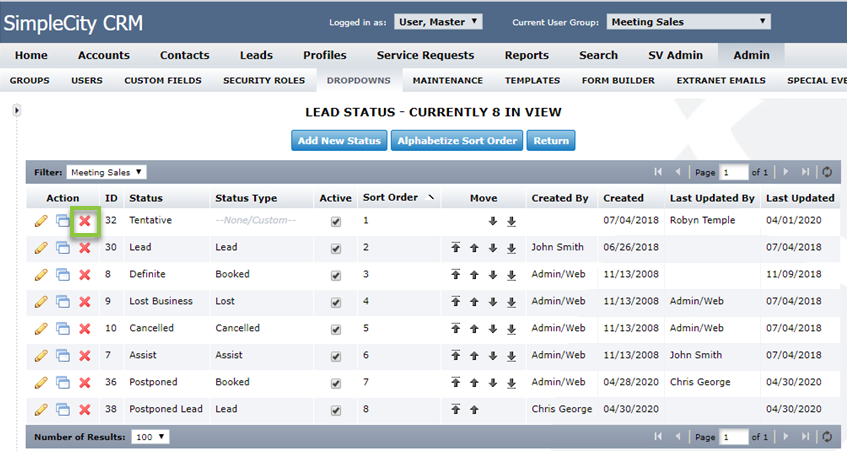Click the top Page number input field
This screenshot has height=451, width=847.
coord(734,172)
